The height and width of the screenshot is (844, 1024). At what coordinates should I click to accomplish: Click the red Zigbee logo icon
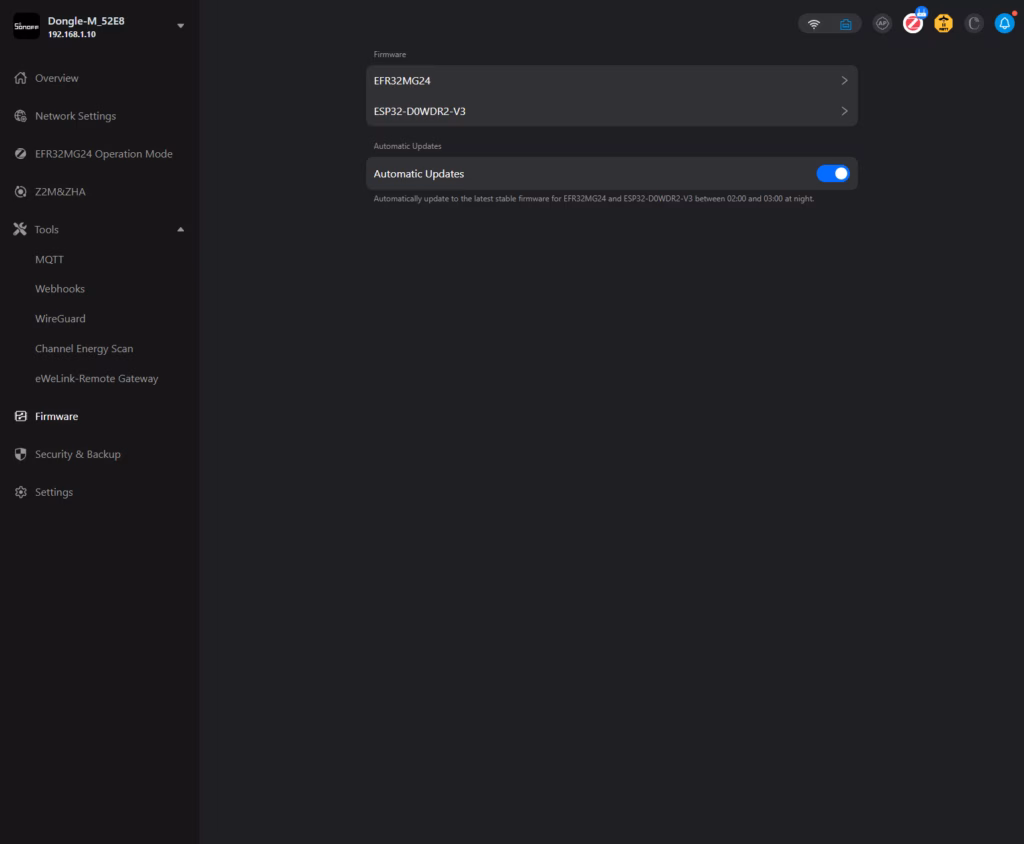coord(913,23)
